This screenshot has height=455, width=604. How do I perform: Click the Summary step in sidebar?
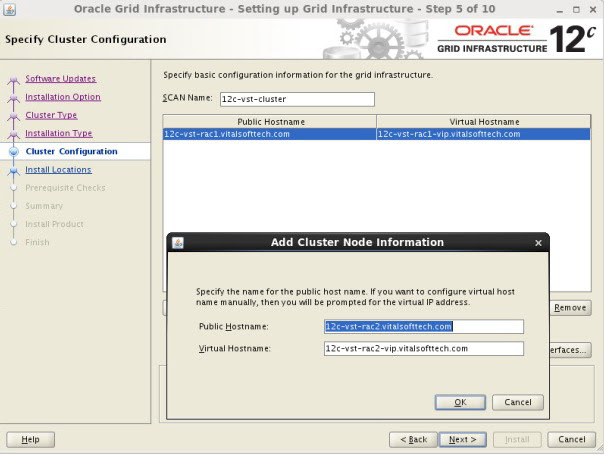click(x=44, y=206)
